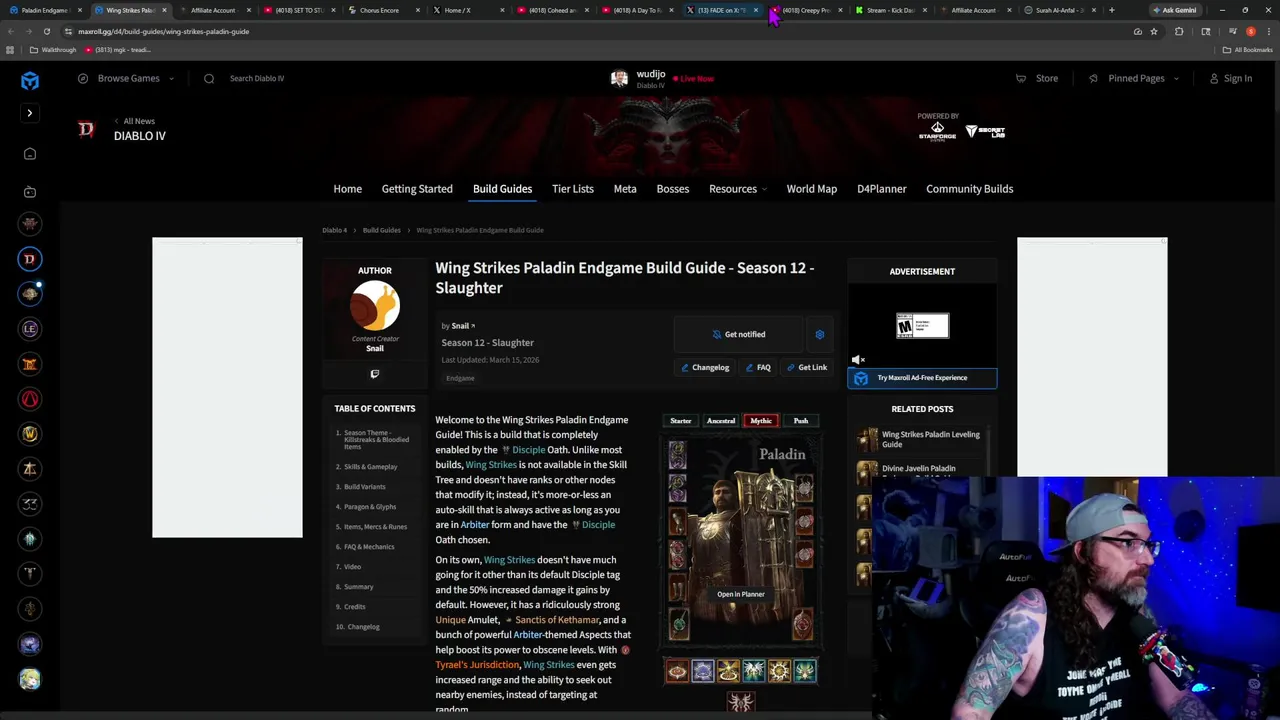The height and width of the screenshot is (720, 1280).
Task: Select the Last Epoch LE sidebar icon
Action: point(30,329)
